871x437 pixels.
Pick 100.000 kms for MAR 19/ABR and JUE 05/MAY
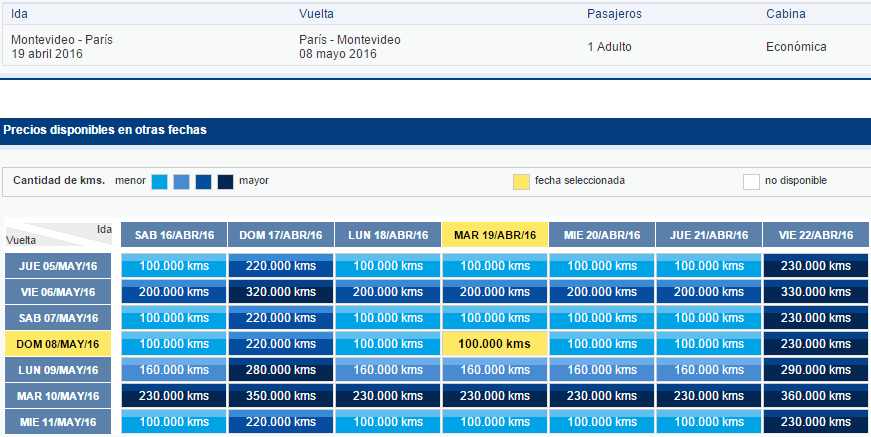495,266
